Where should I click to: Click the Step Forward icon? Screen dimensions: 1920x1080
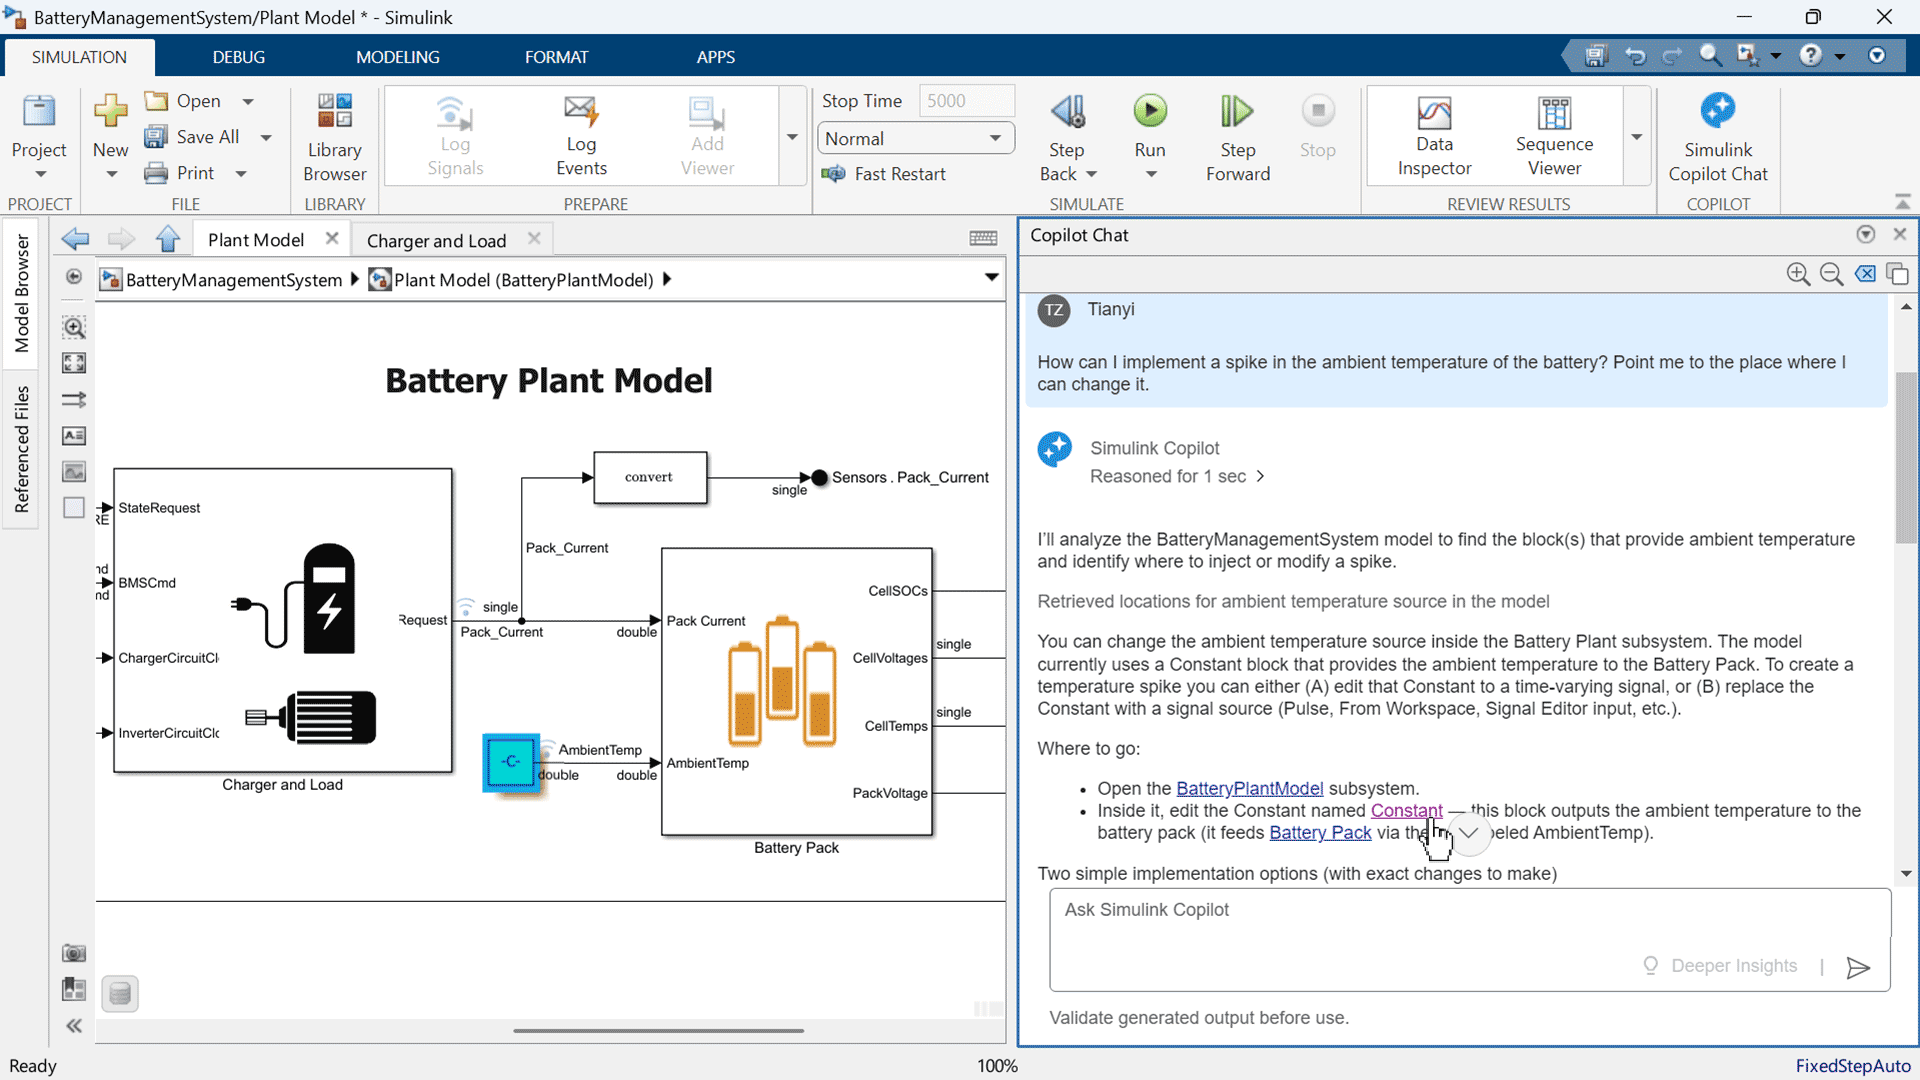pos(1237,111)
